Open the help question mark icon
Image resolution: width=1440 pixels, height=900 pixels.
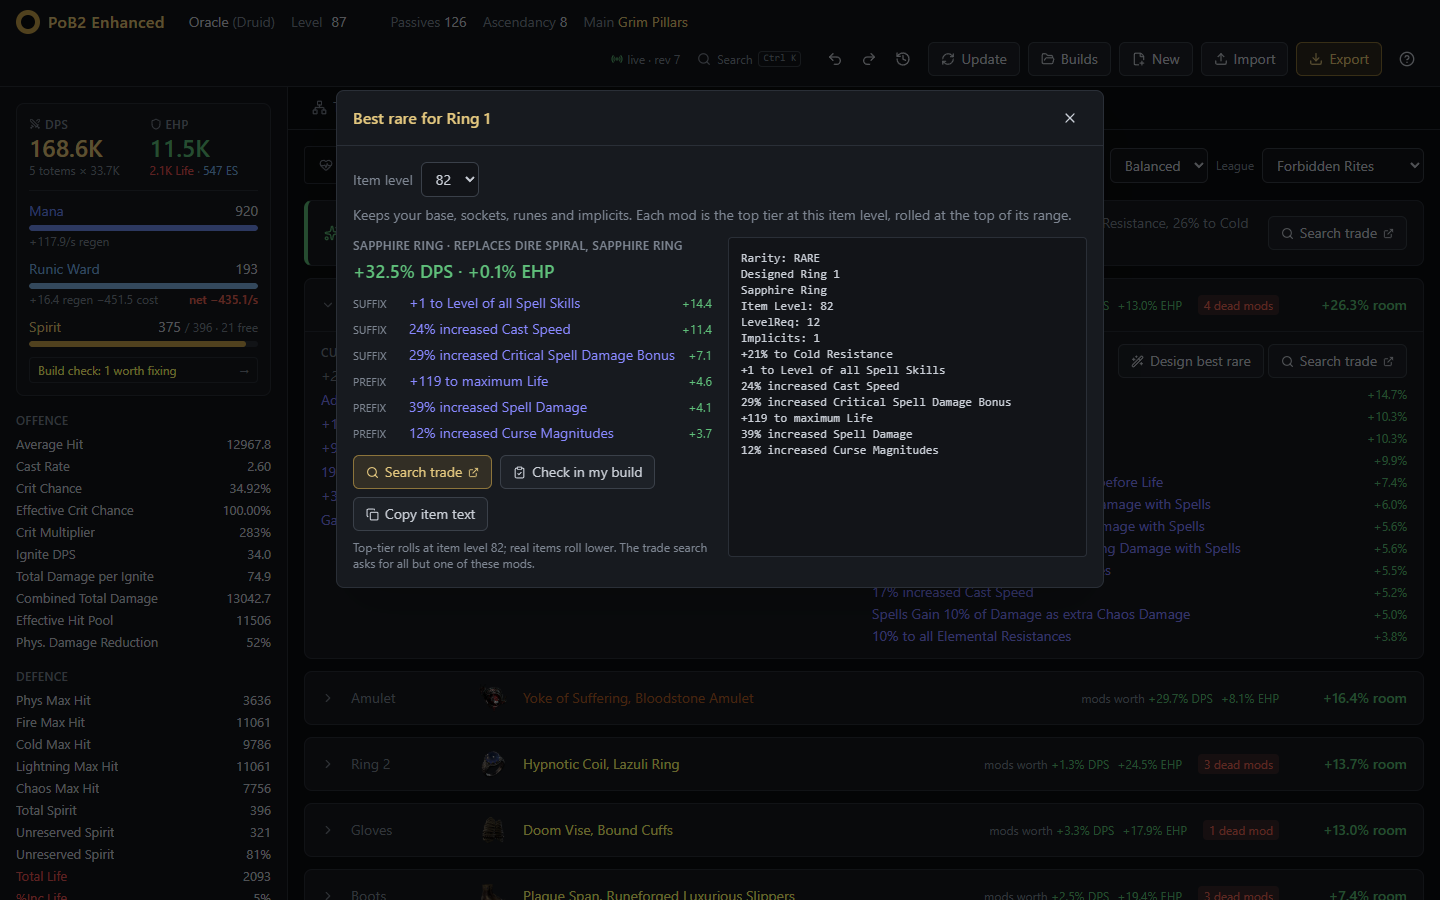point(1407,59)
